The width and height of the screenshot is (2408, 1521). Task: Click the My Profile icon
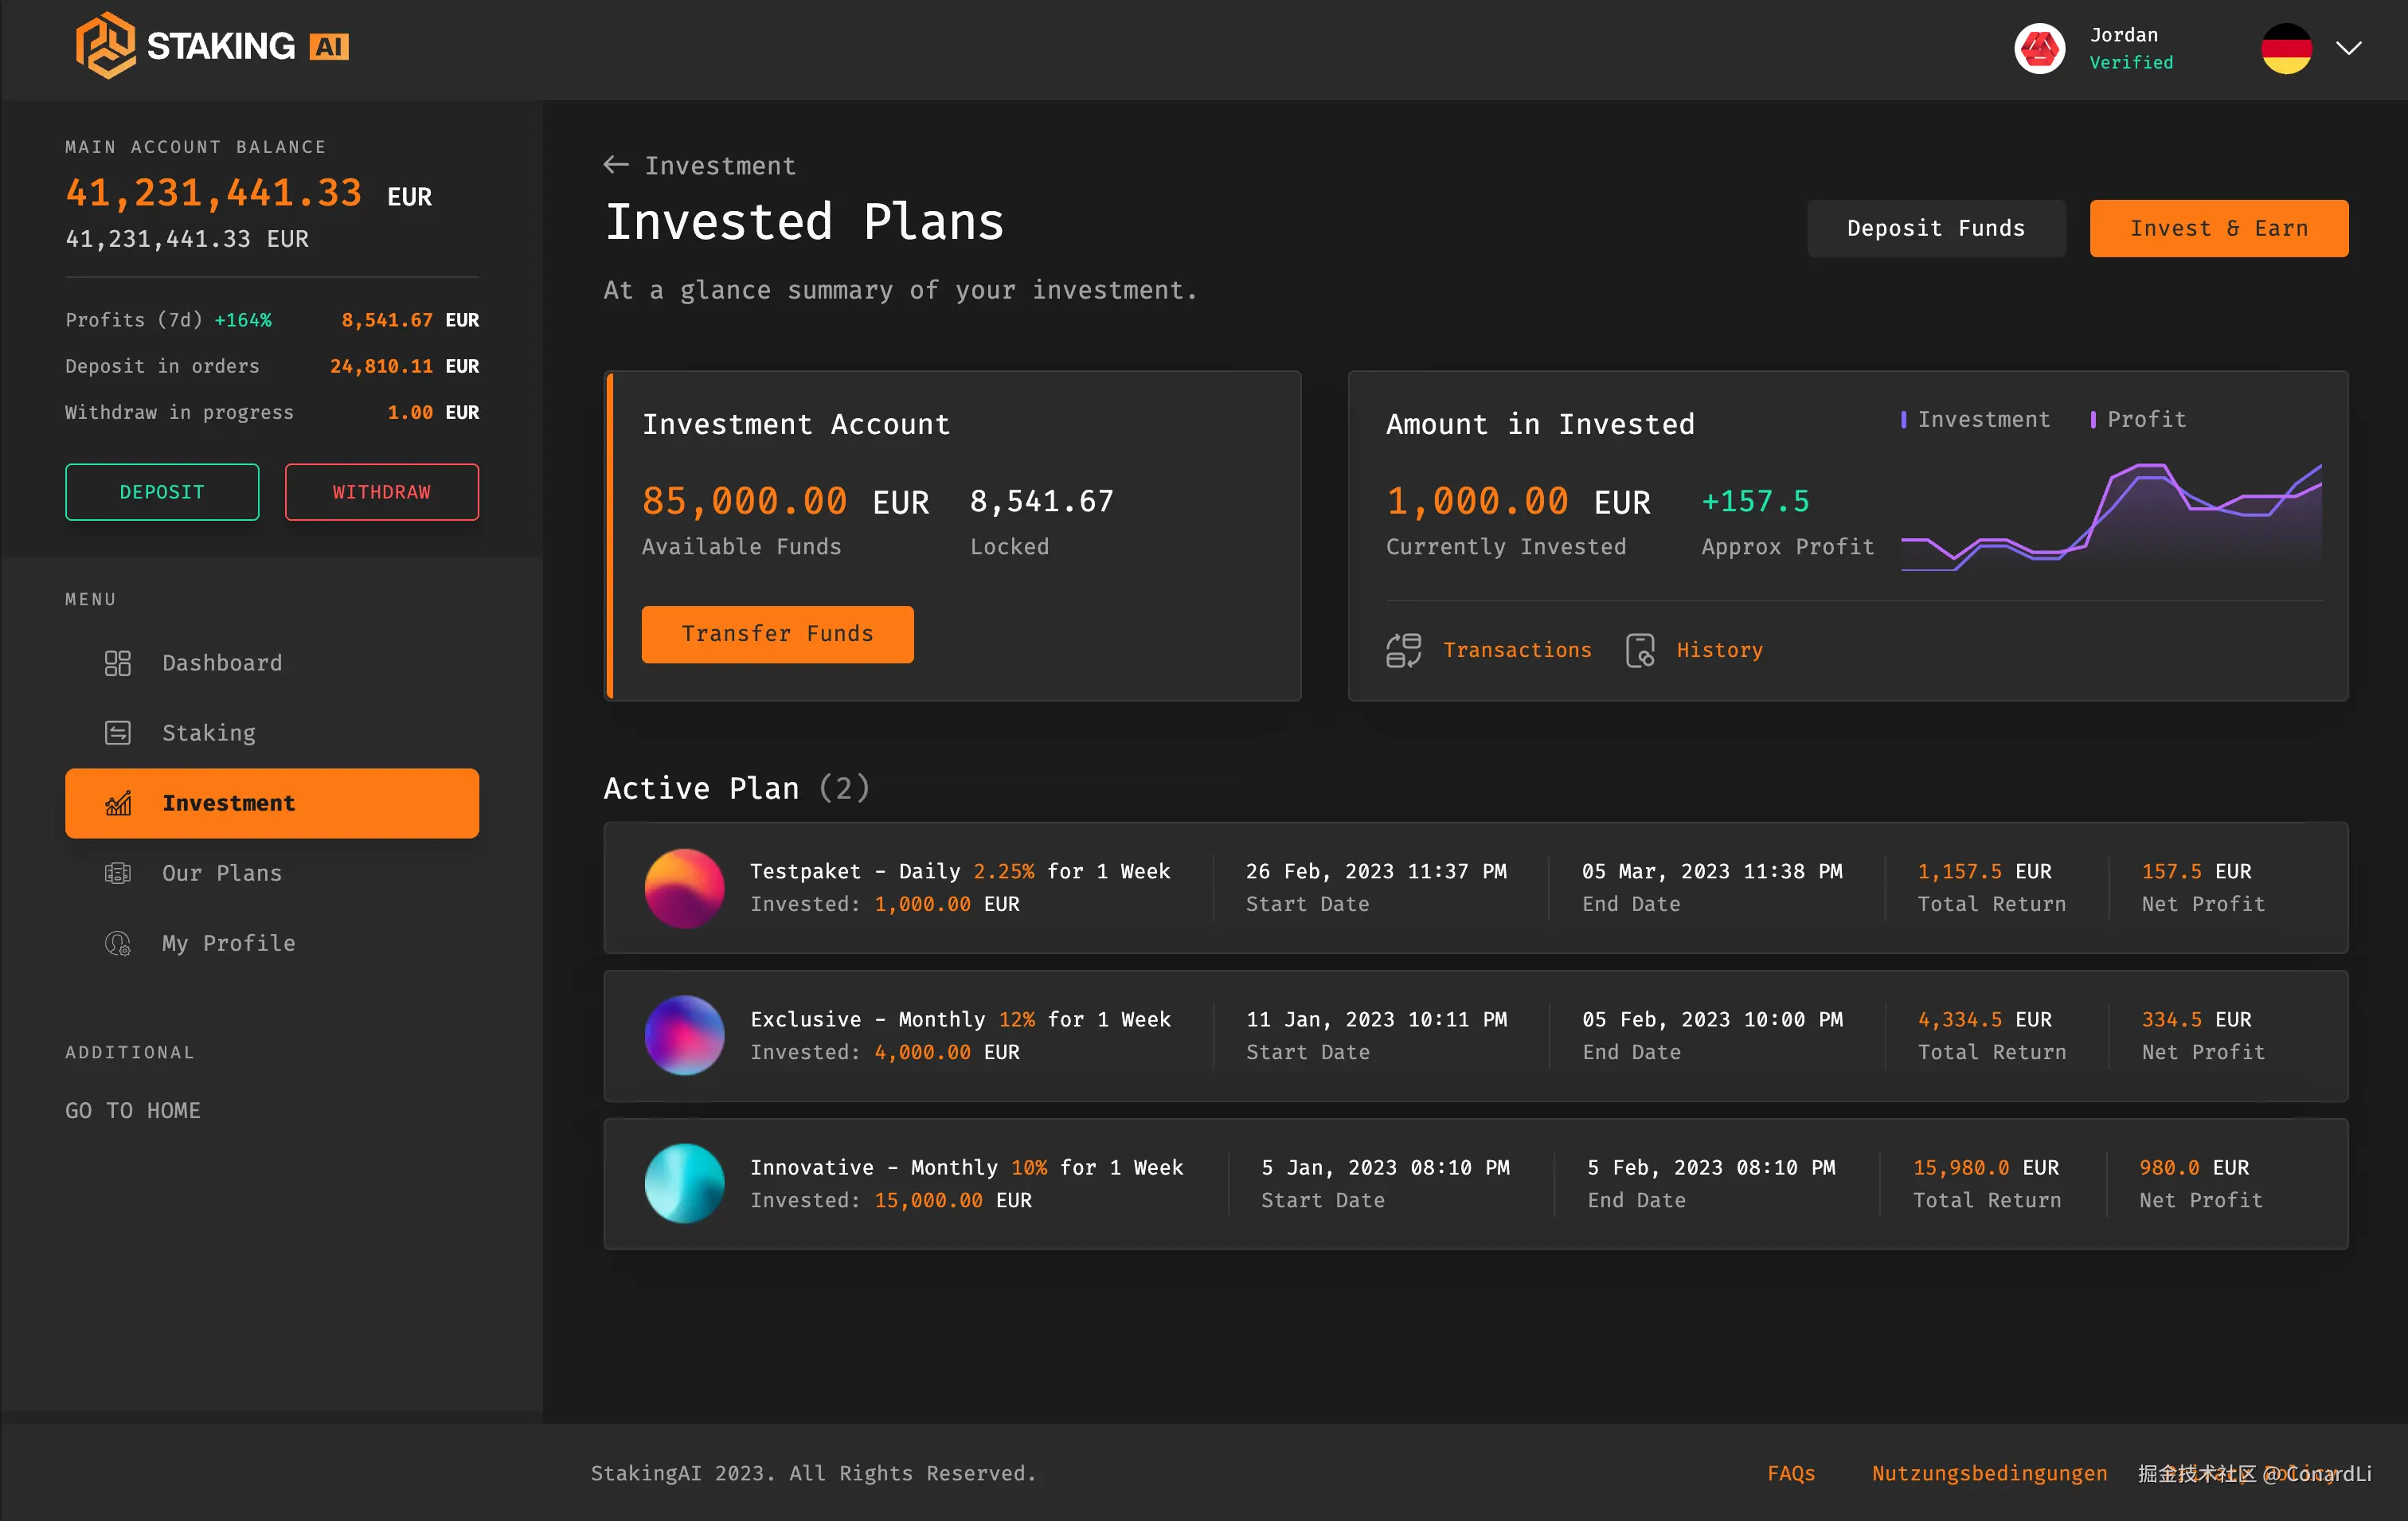(118, 943)
